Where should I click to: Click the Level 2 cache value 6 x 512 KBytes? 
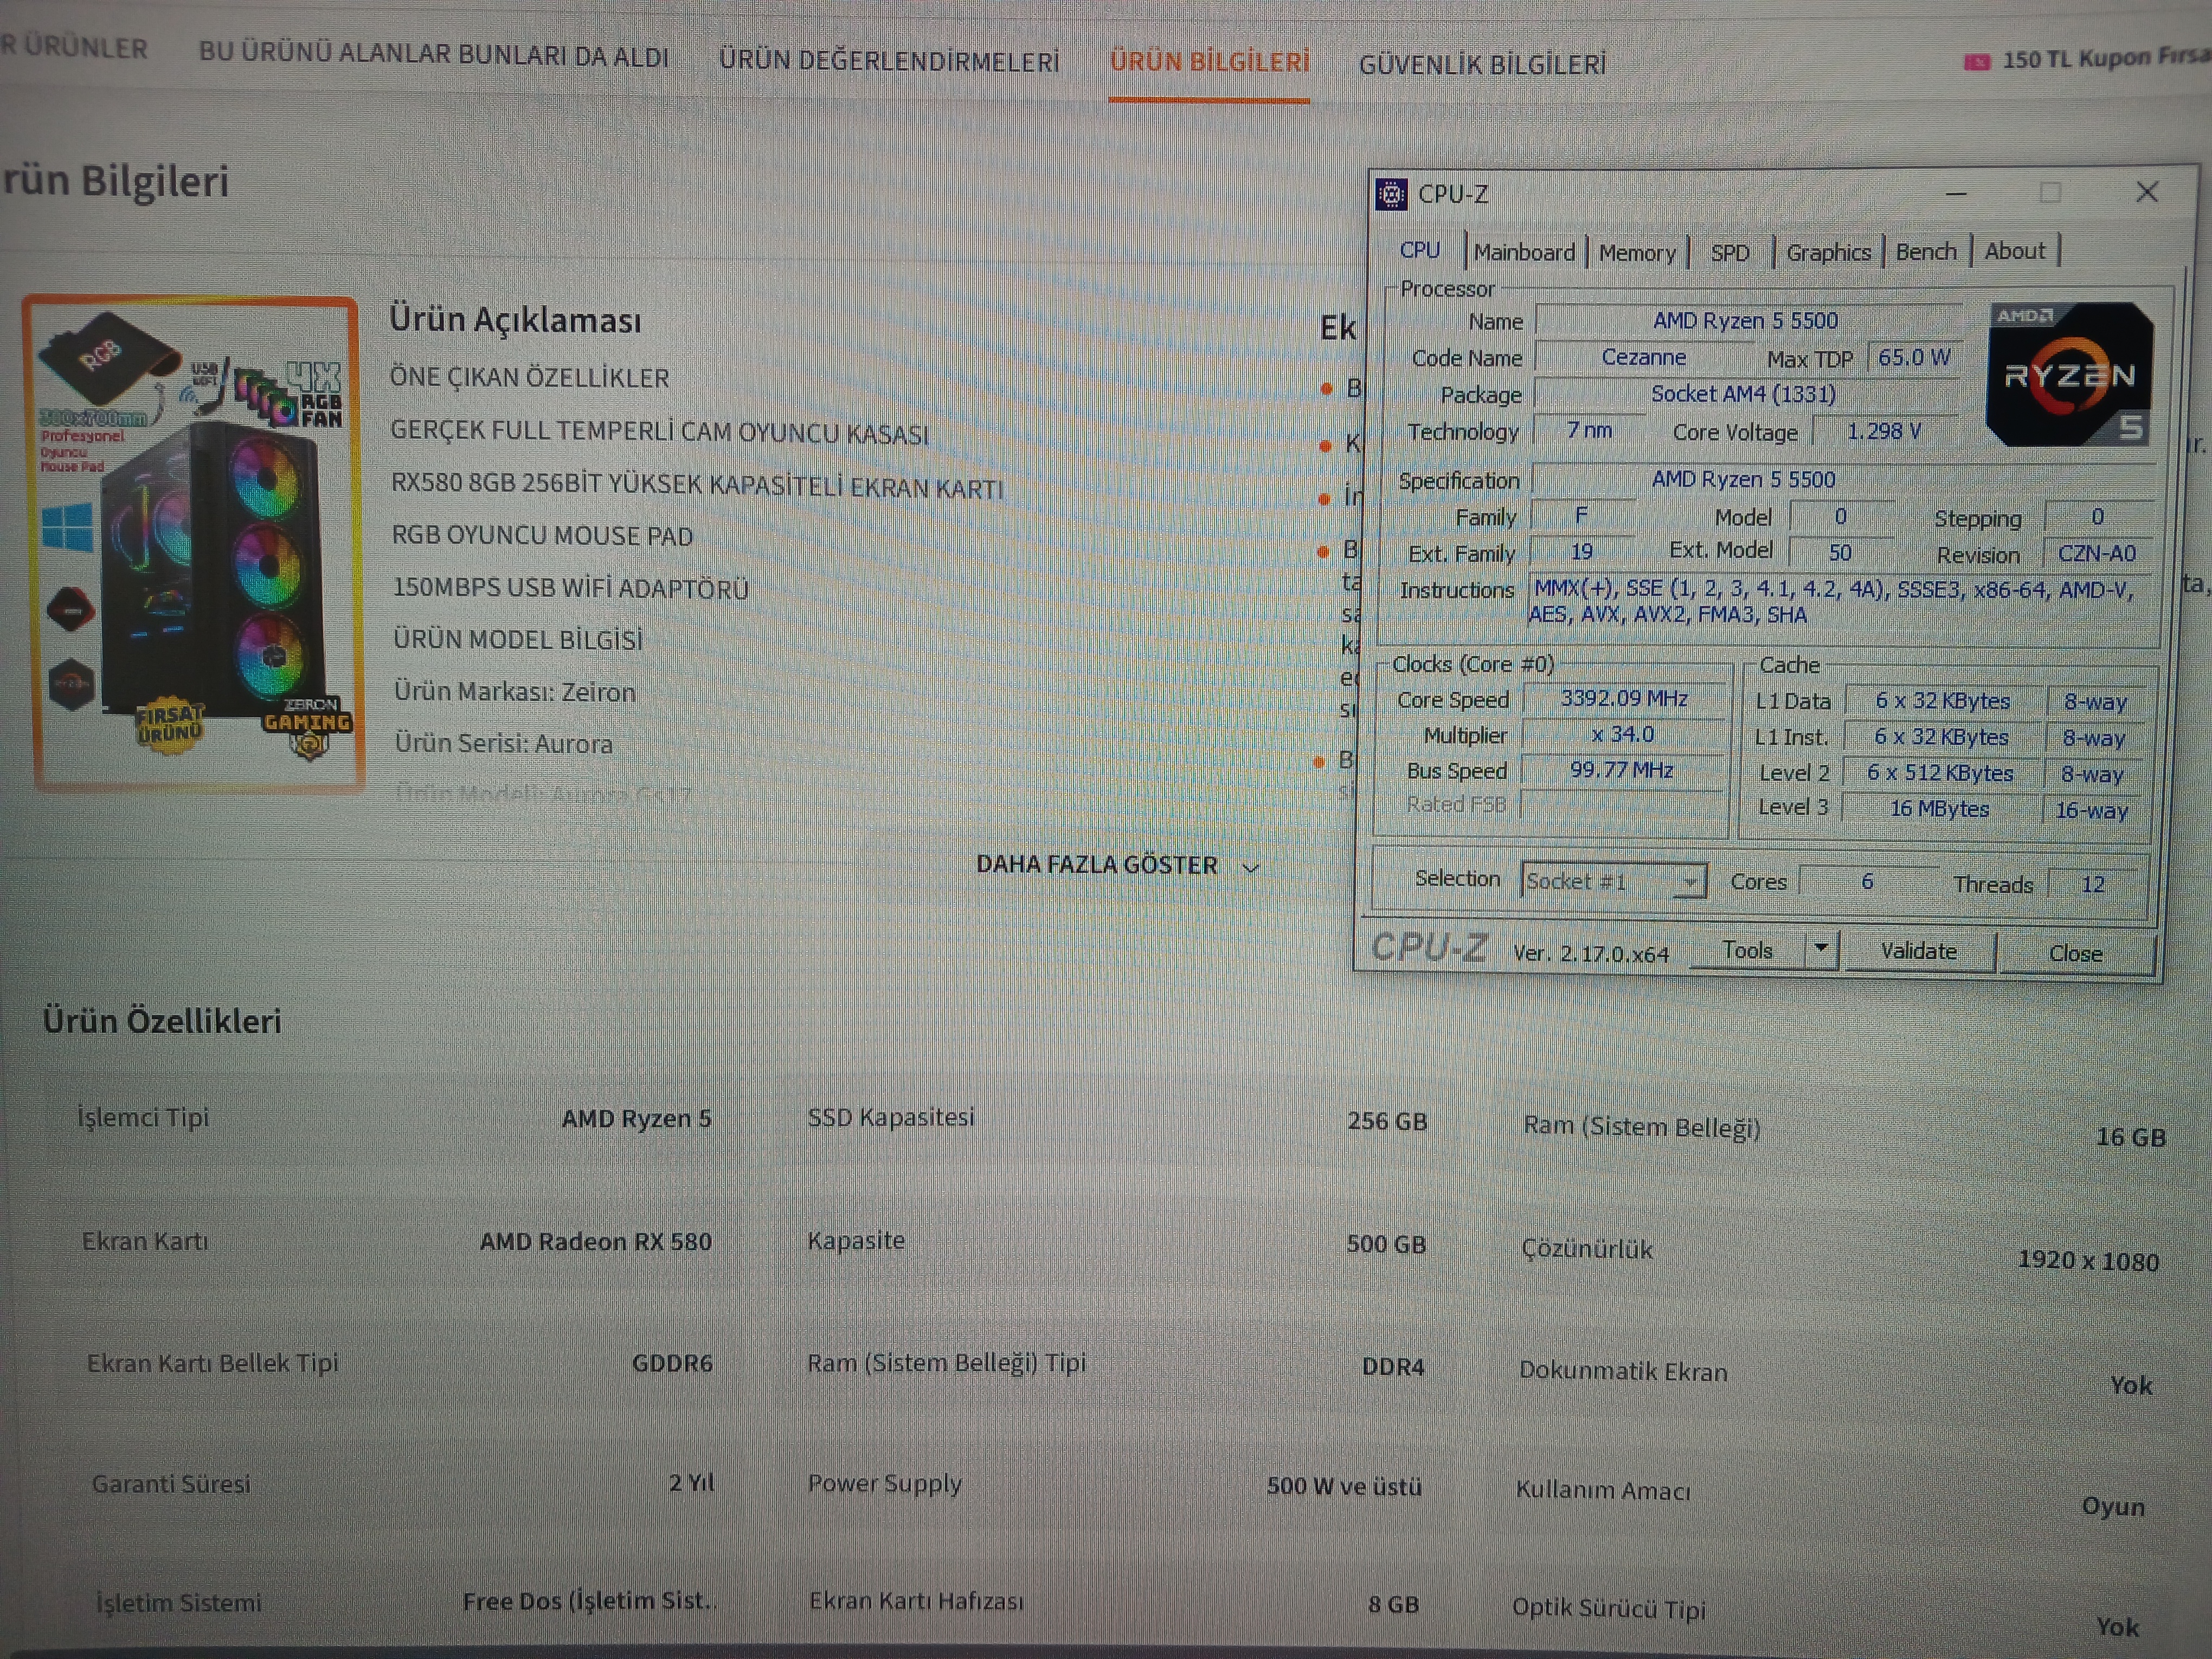pyautogui.click(x=1940, y=773)
